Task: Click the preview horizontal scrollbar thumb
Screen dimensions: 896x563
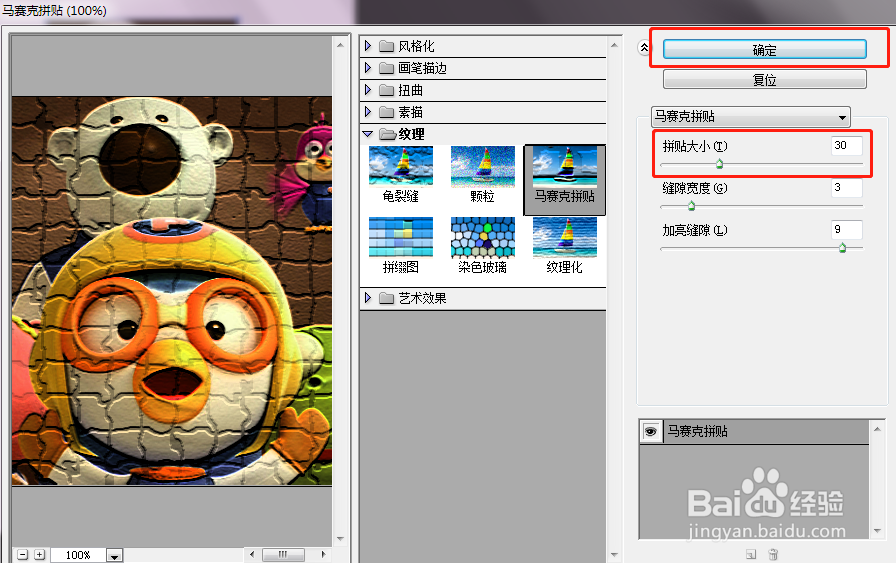Action: click(x=283, y=554)
